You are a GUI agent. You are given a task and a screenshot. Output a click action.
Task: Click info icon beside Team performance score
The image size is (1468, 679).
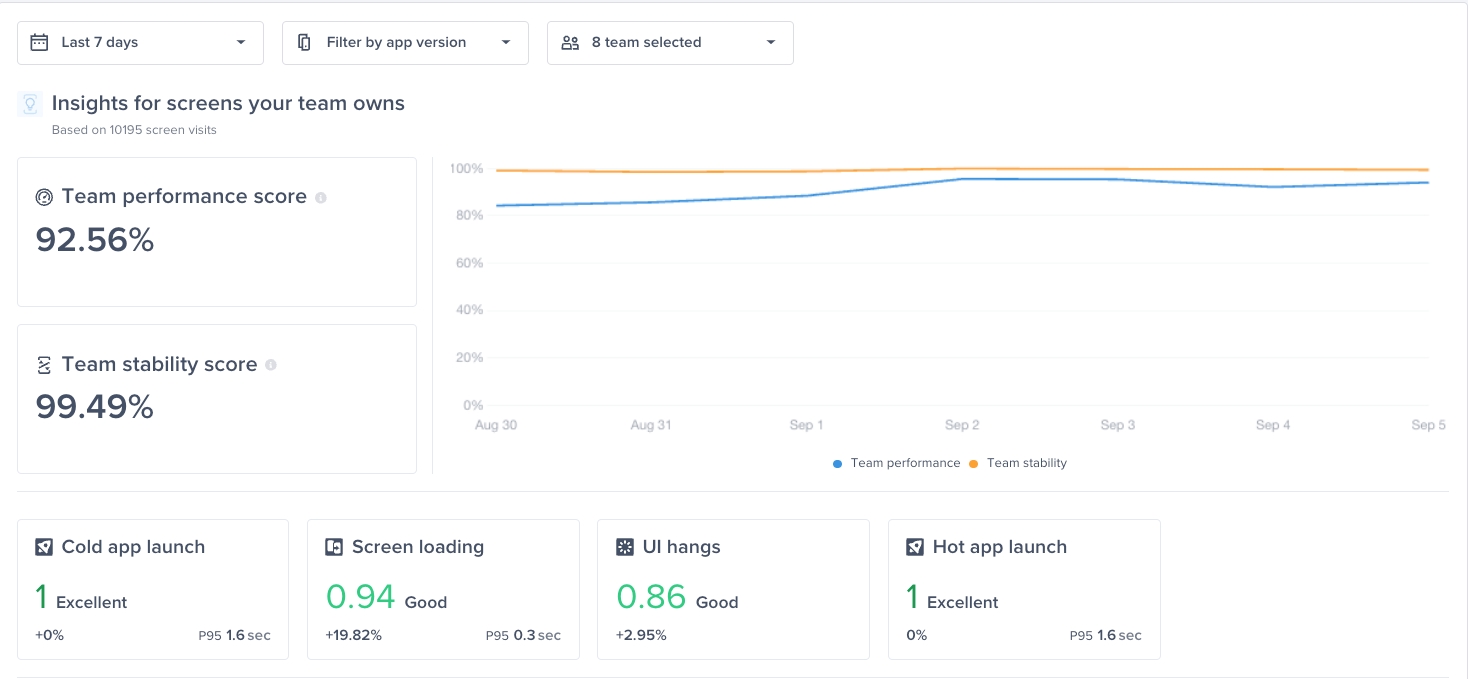pyautogui.click(x=321, y=198)
